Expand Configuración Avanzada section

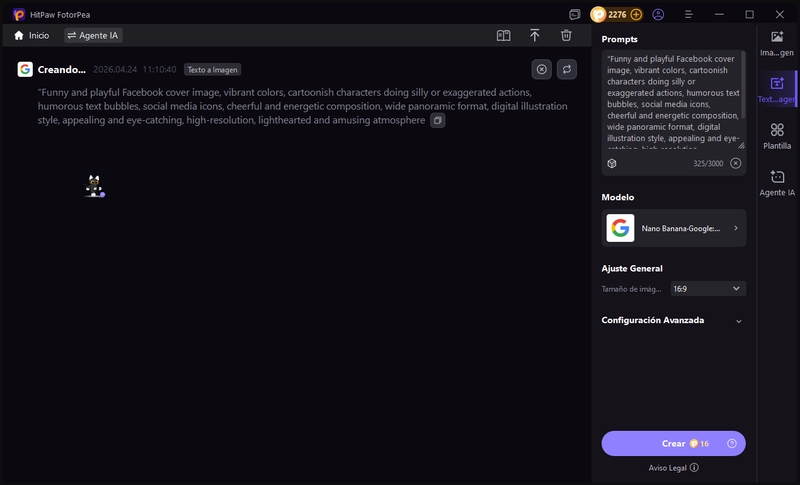point(672,320)
